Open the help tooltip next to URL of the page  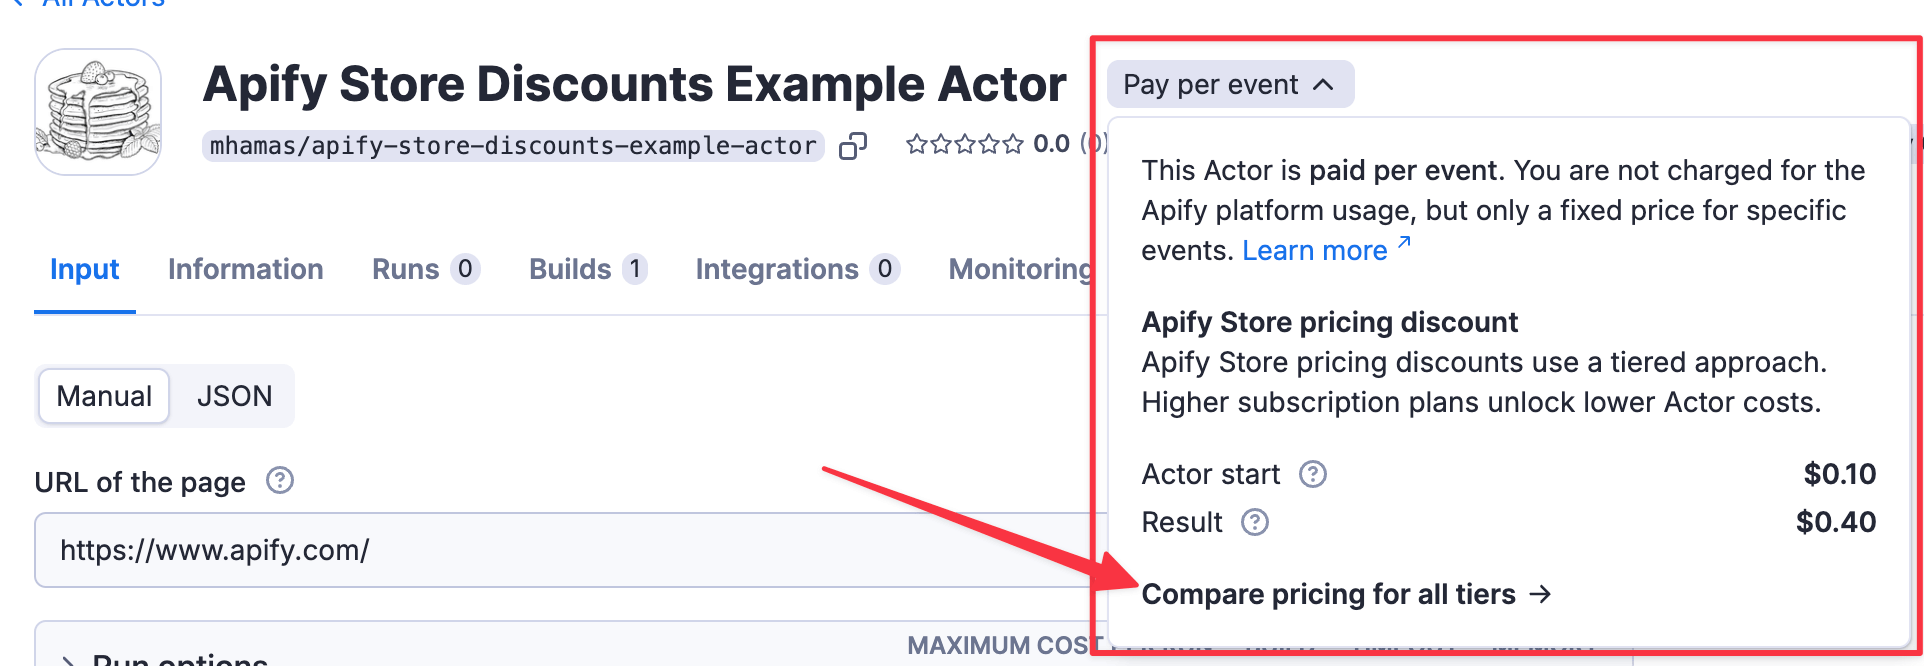pyautogui.click(x=280, y=481)
